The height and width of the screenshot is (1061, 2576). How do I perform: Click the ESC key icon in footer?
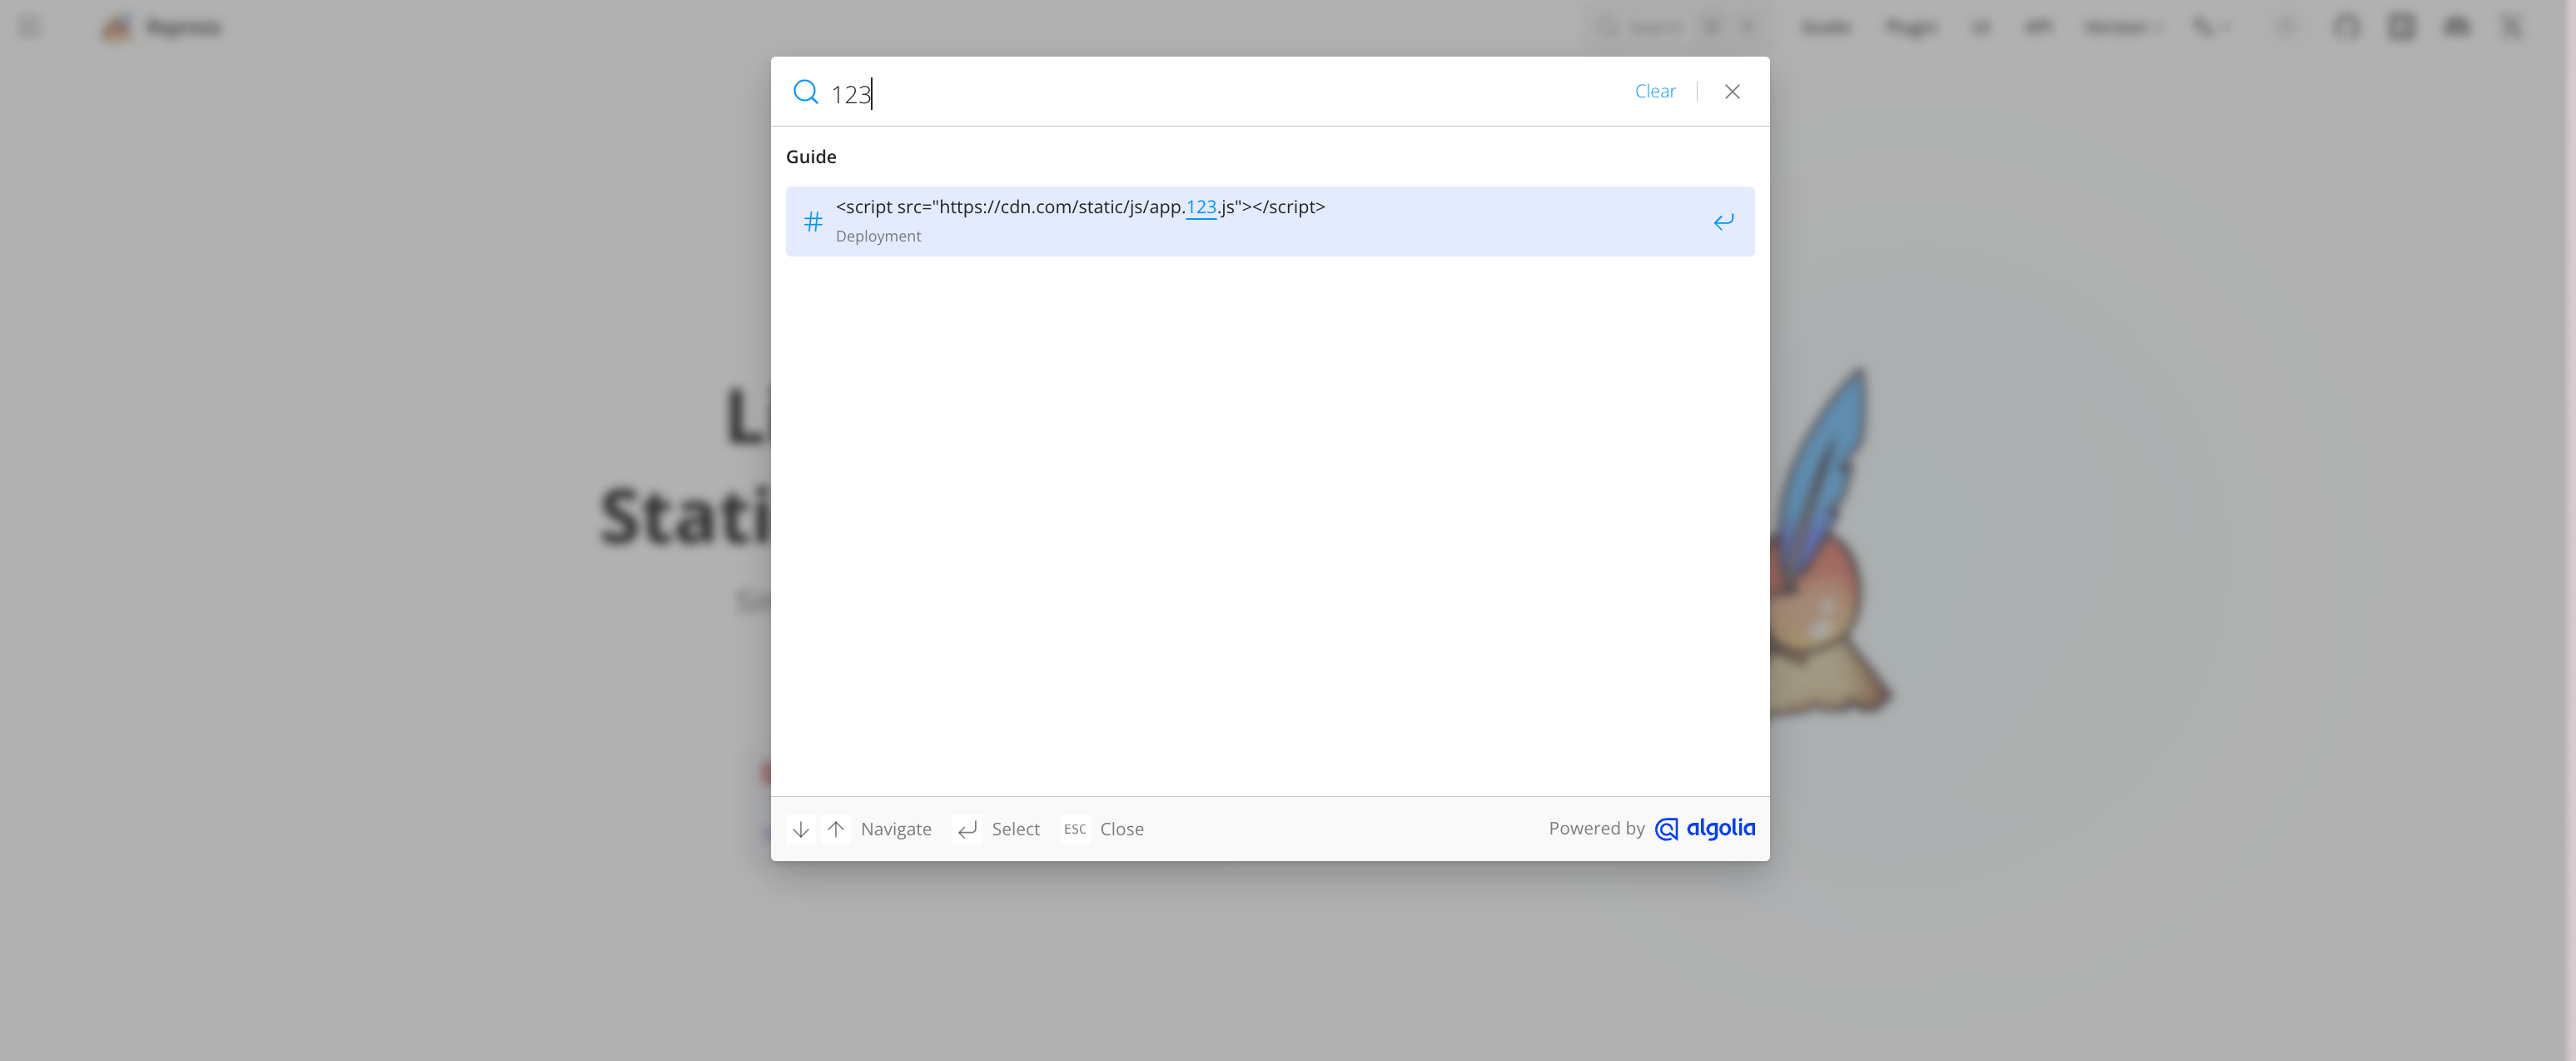pyautogui.click(x=1074, y=829)
